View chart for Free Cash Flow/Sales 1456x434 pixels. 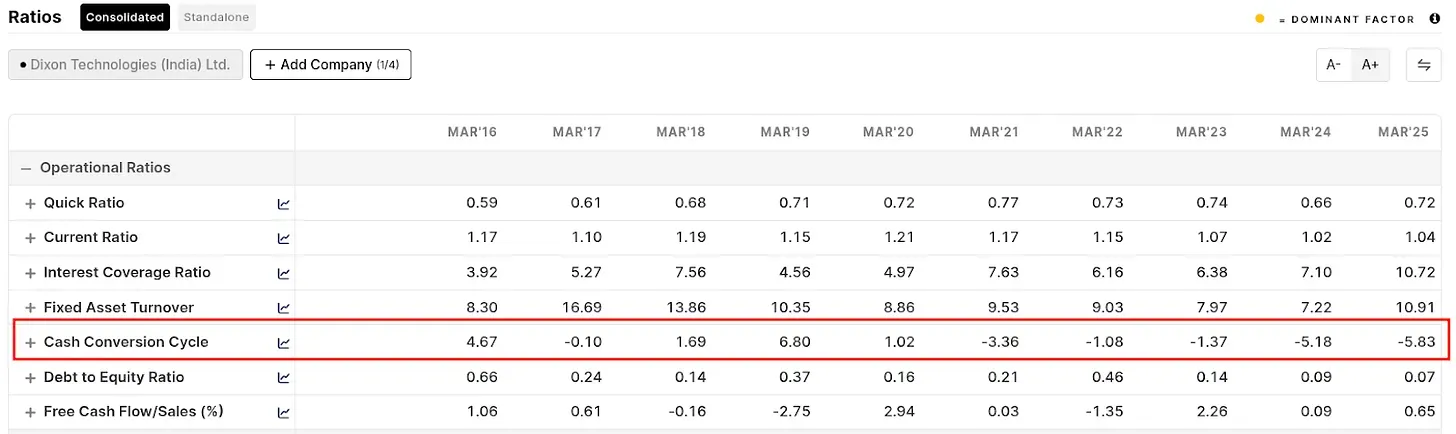284,412
